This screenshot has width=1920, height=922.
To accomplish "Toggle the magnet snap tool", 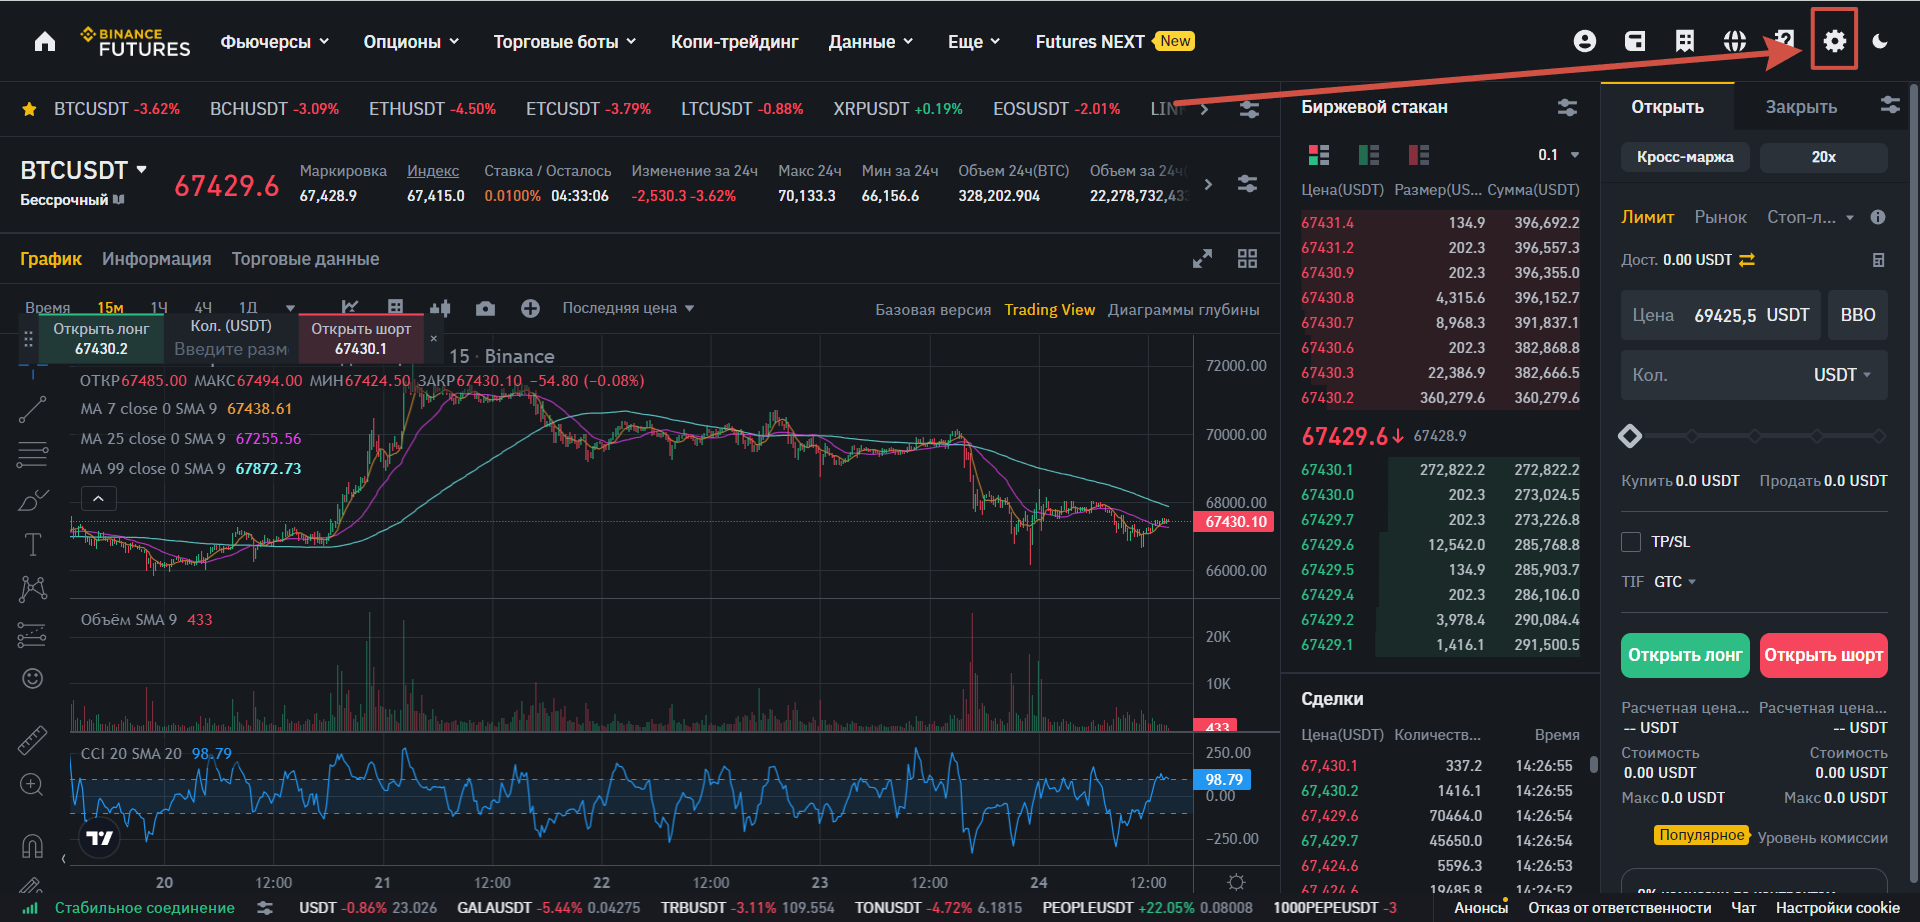I will [32, 846].
